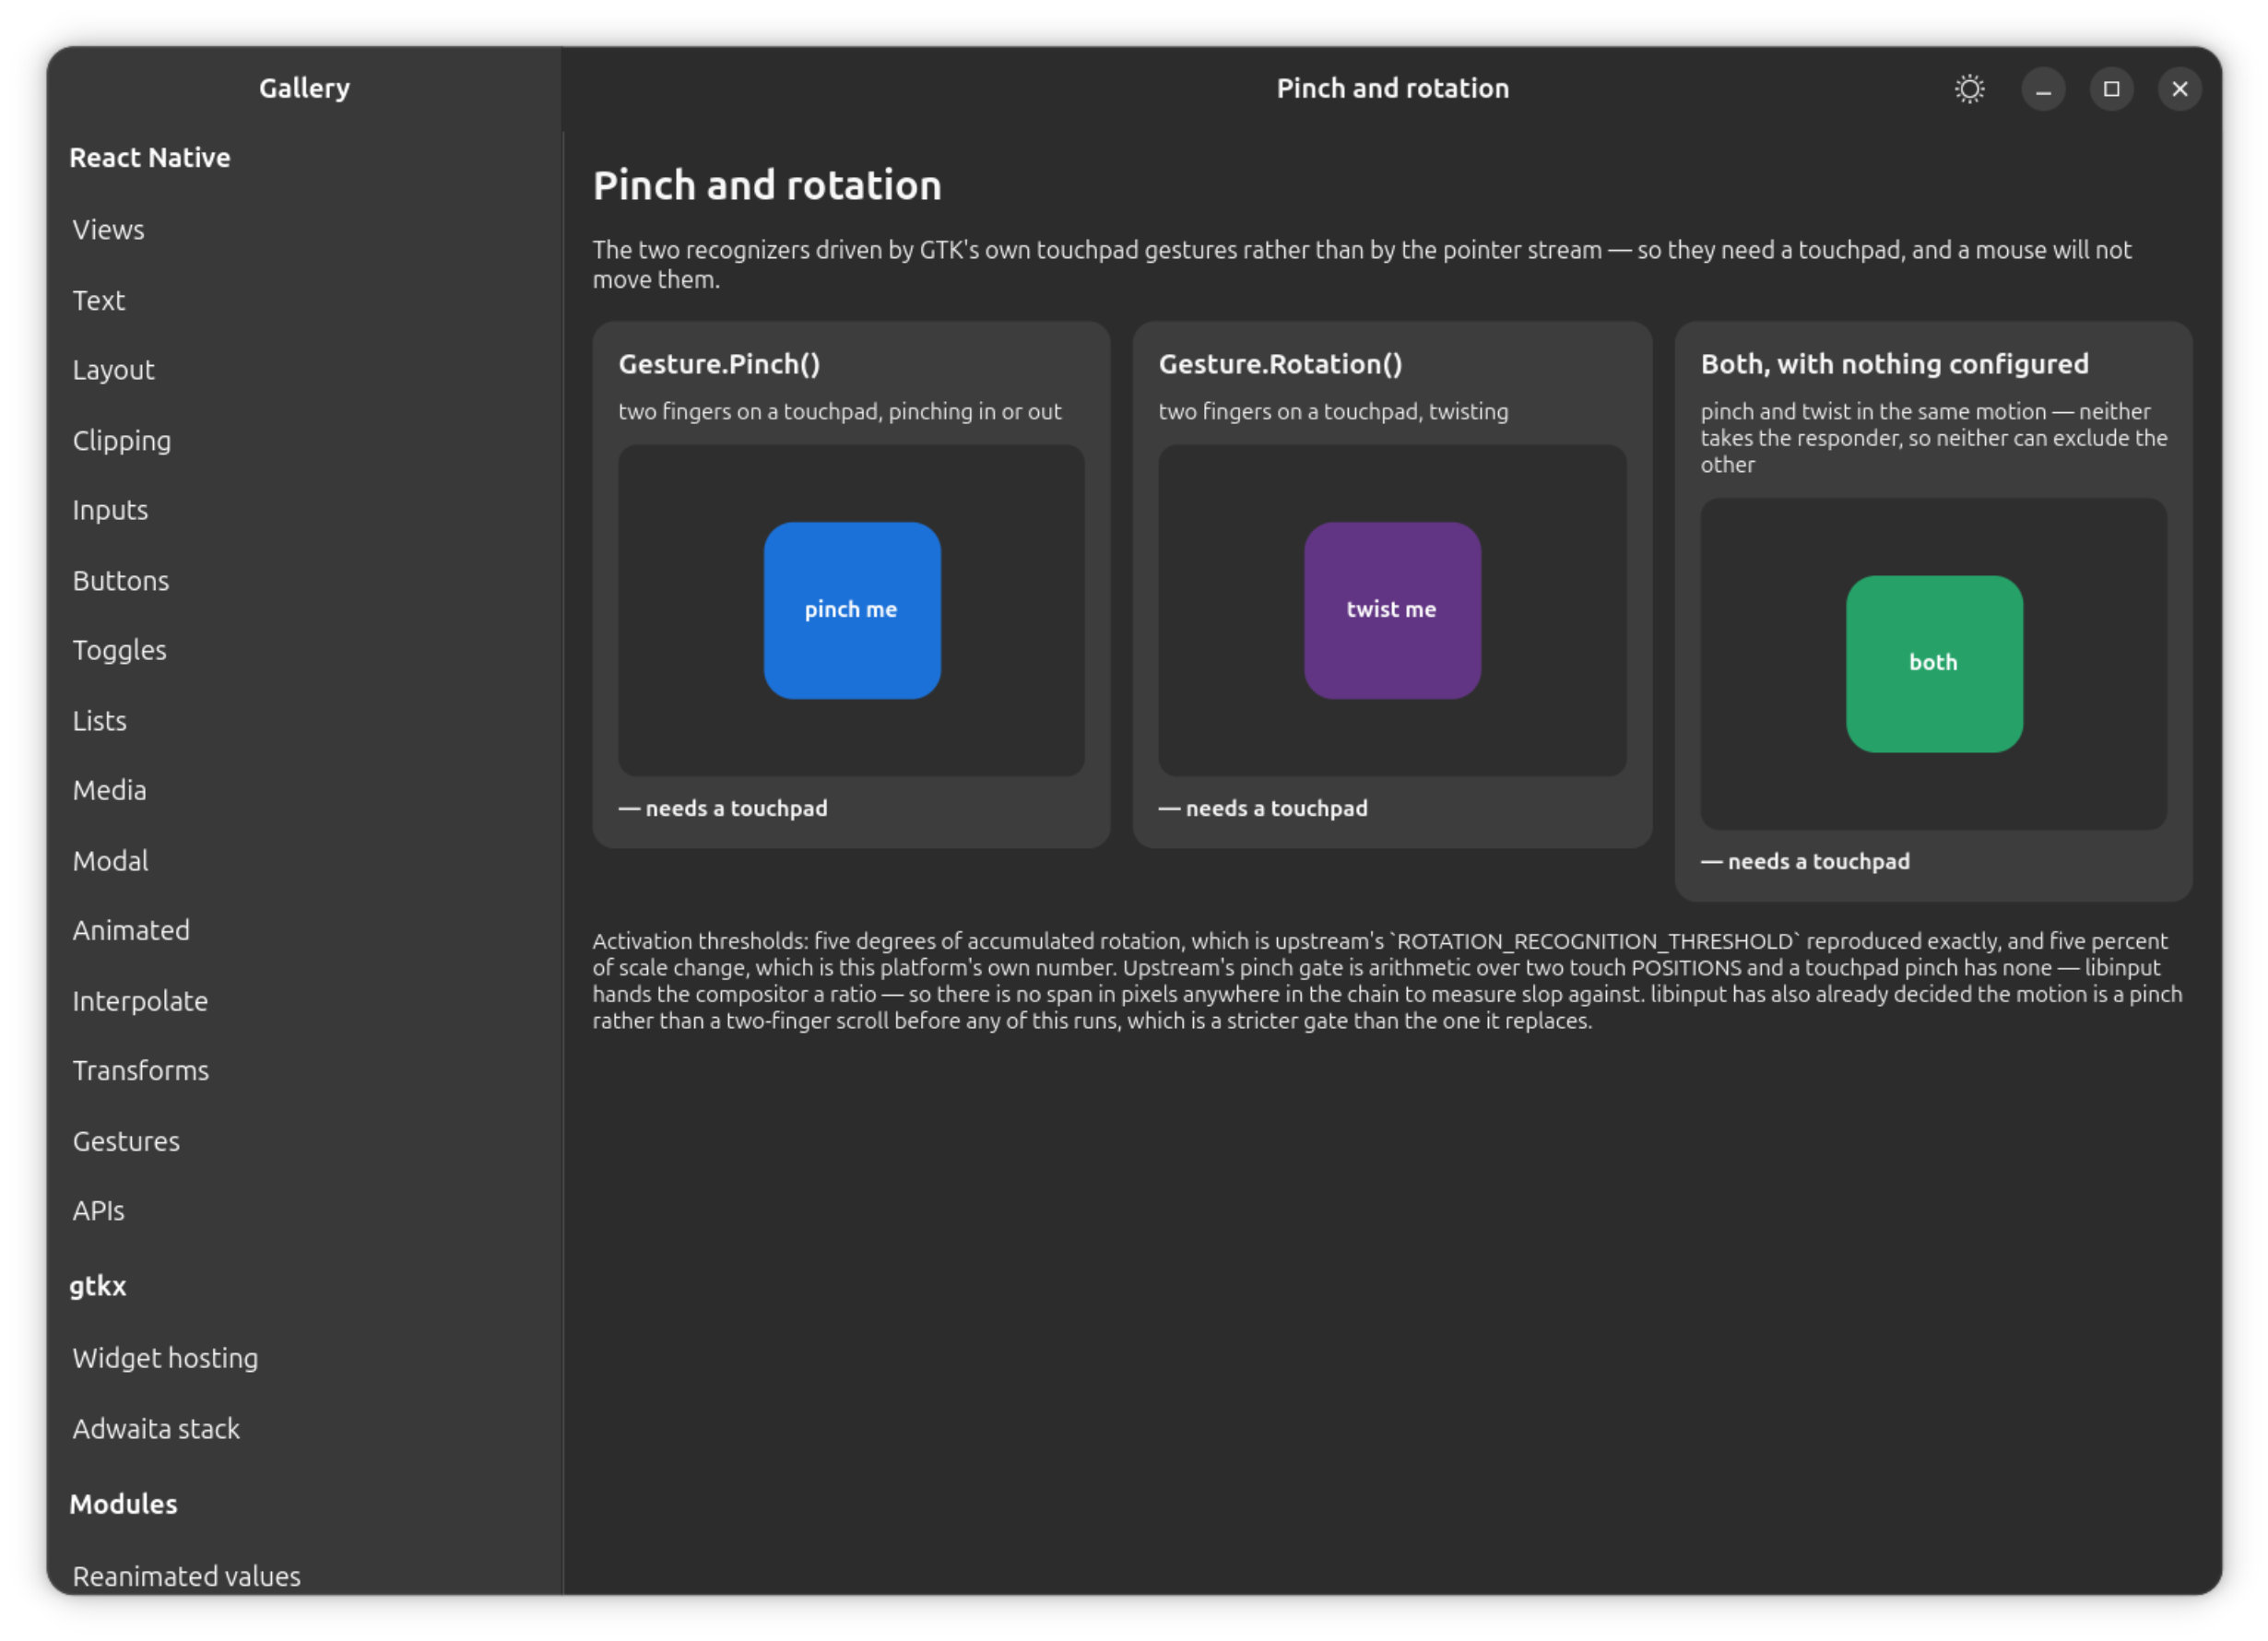The image size is (2268, 1641).
Task: Open the Views page in sidebar
Action: click(304, 230)
